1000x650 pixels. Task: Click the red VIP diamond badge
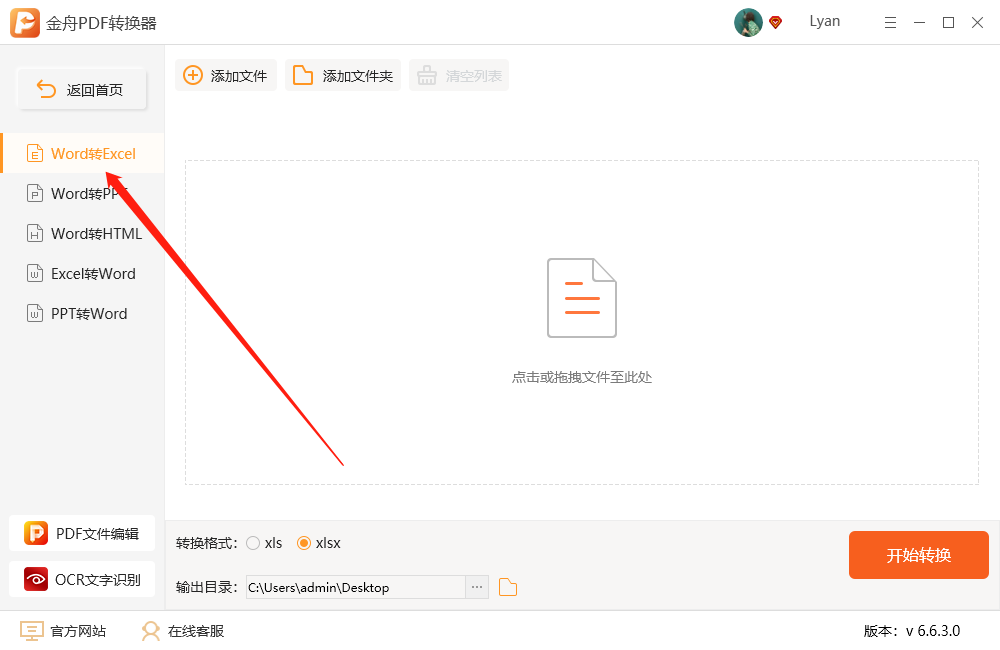coord(776,23)
